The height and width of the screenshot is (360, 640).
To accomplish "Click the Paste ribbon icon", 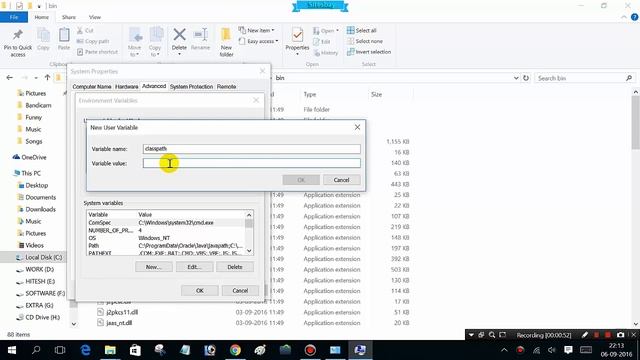I will point(64,40).
